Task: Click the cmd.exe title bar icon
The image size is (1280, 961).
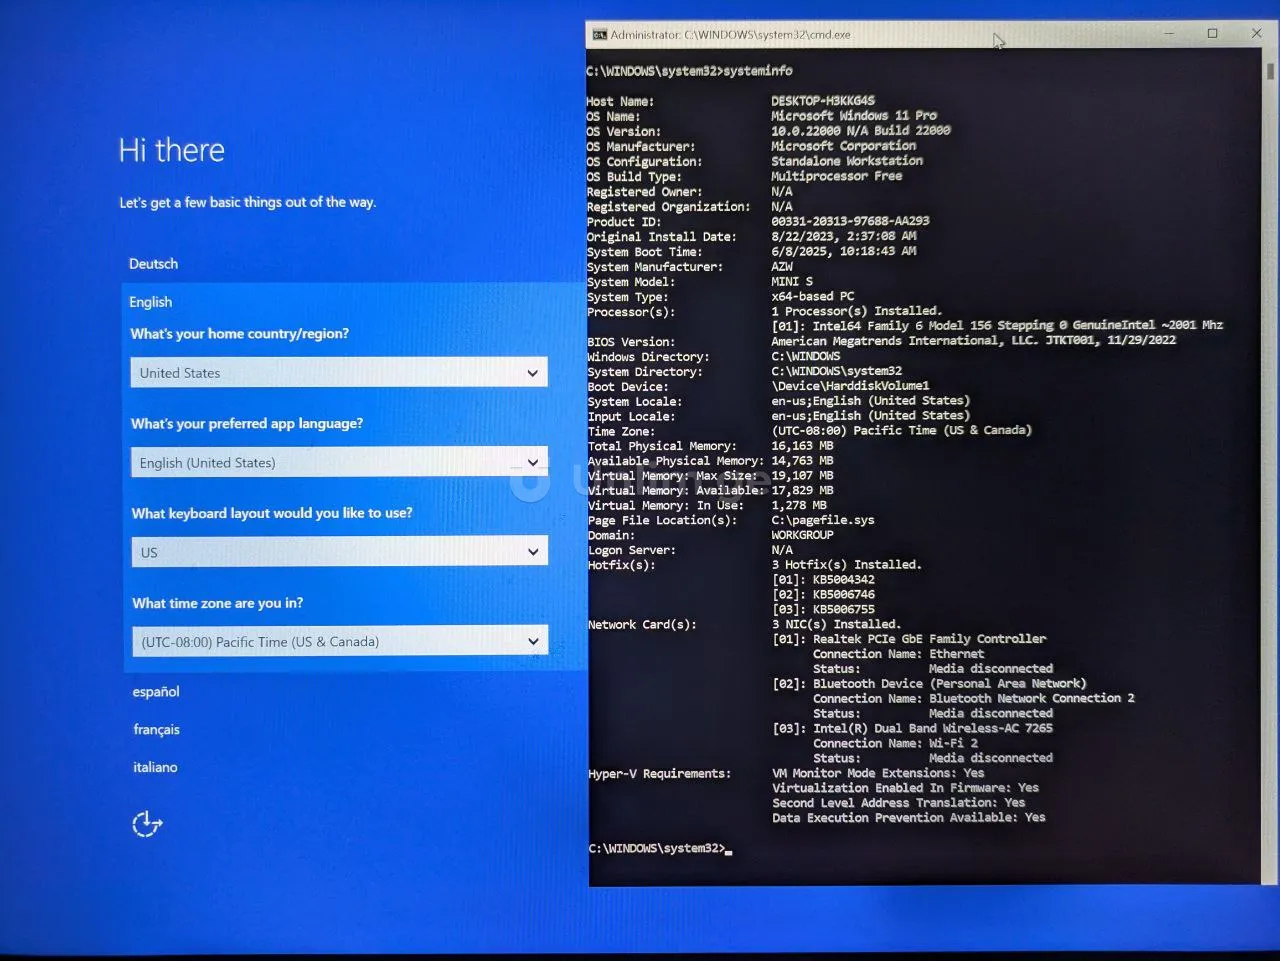Action: (599, 35)
